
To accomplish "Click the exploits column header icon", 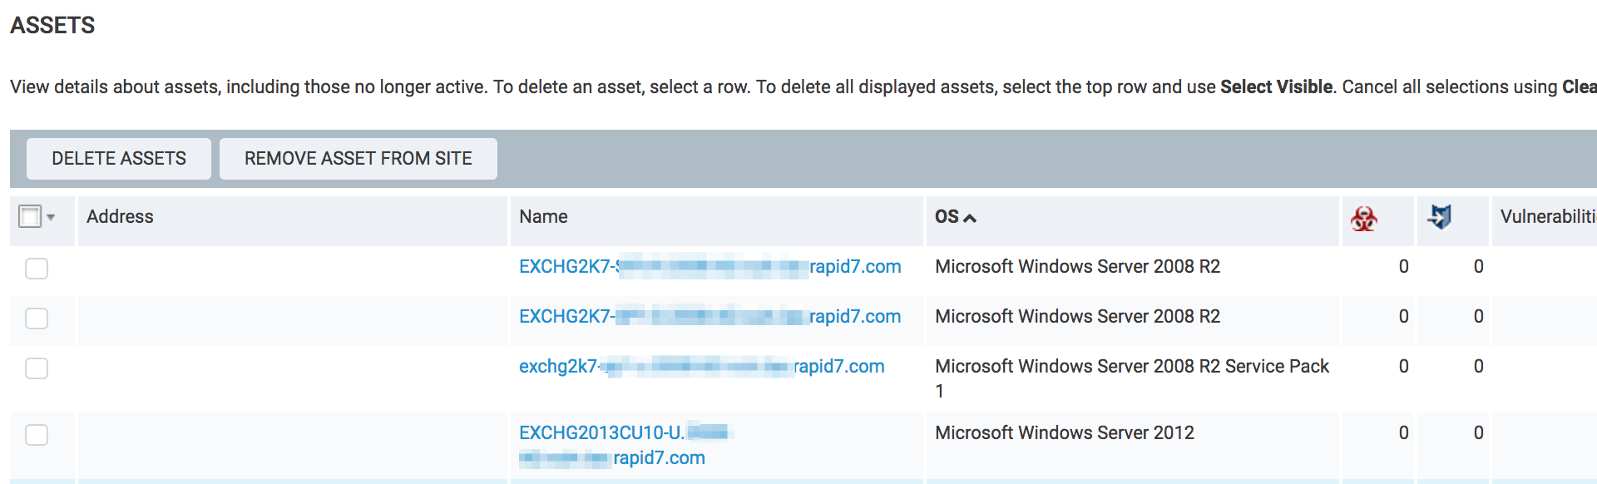I will [1440, 217].
